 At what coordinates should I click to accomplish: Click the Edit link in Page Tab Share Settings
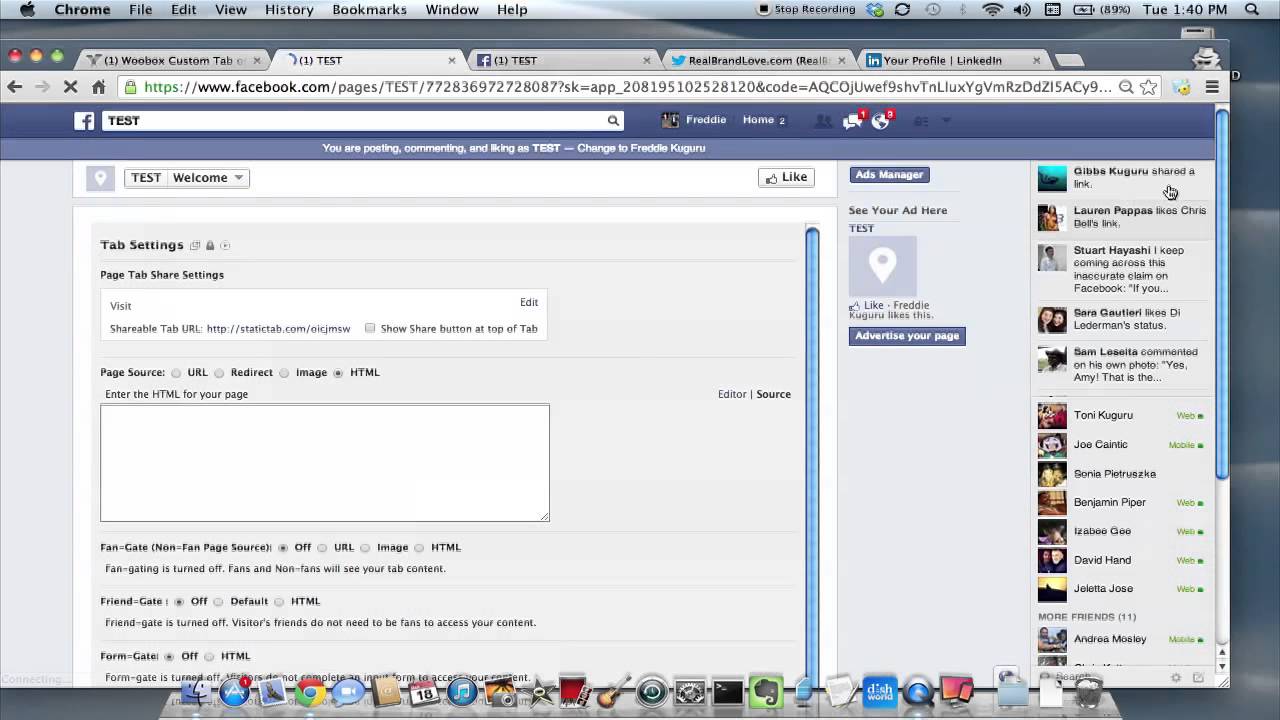(x=529, y=302)
